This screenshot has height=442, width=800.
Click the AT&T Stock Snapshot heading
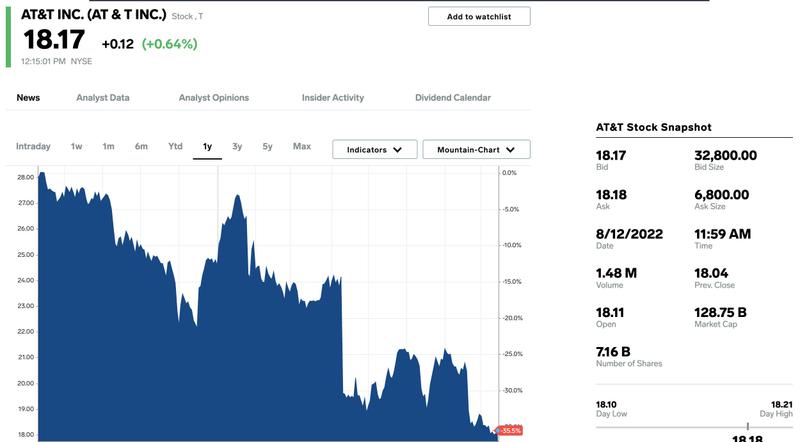(x=654, y=127)
